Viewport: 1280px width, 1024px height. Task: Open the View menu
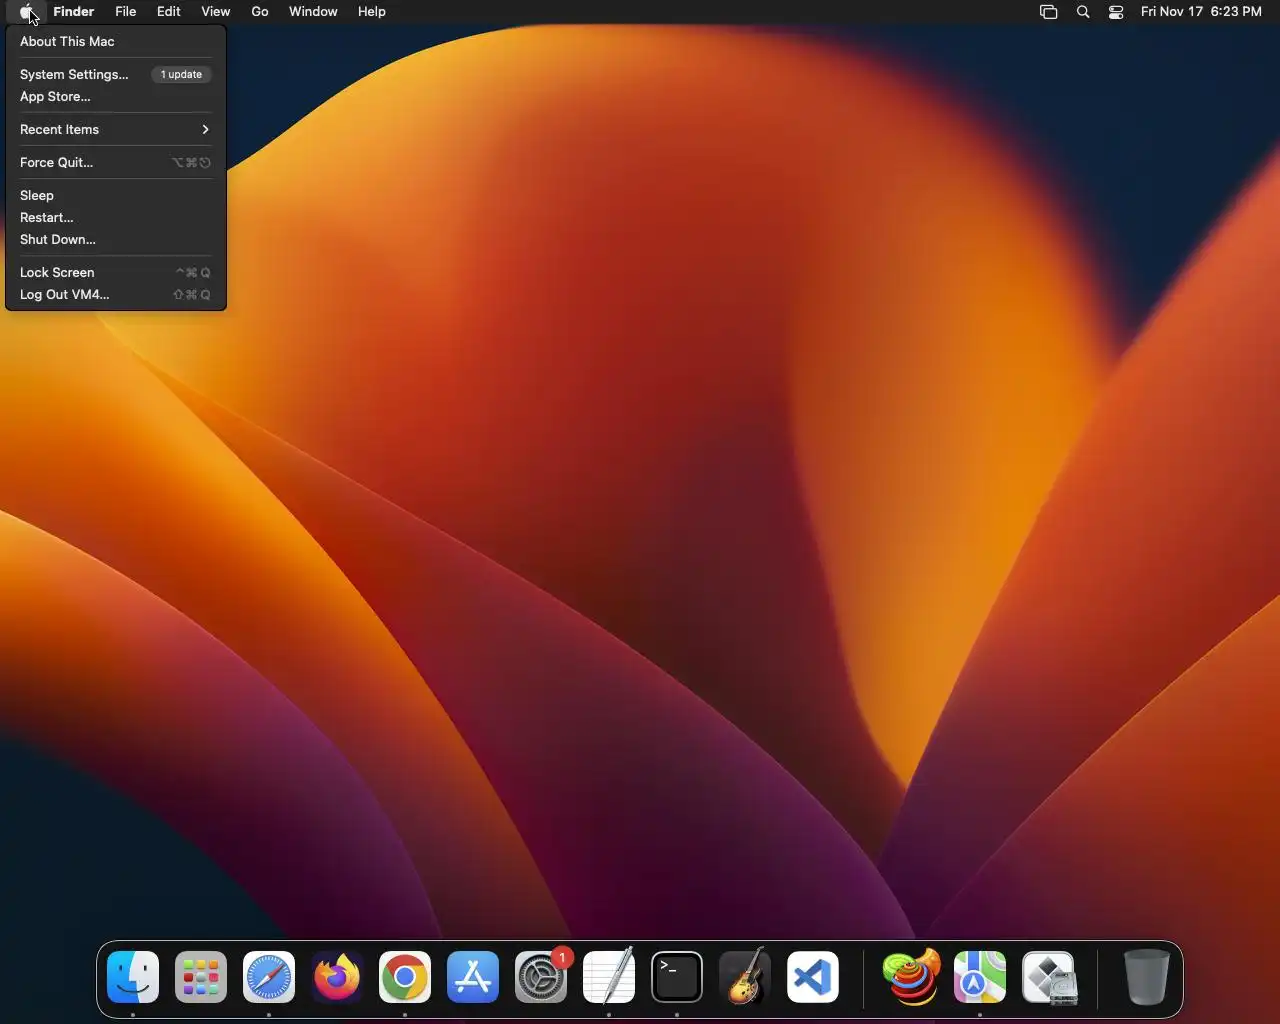pos(216,12)
